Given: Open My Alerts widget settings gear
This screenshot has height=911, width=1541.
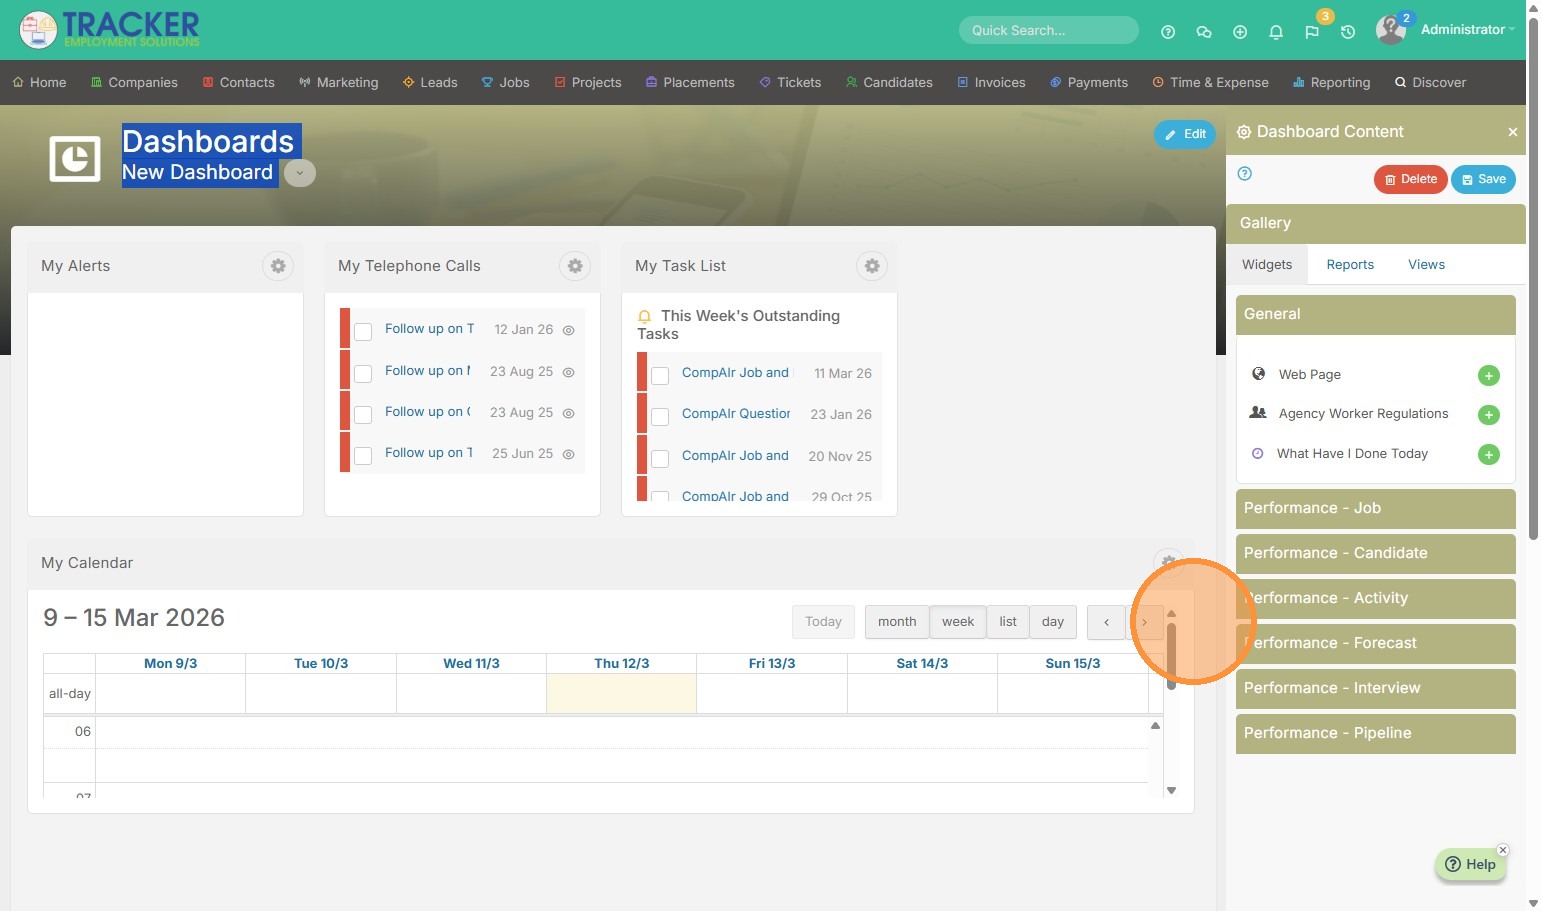Looking at the screenshot, I should coord(278,266).
